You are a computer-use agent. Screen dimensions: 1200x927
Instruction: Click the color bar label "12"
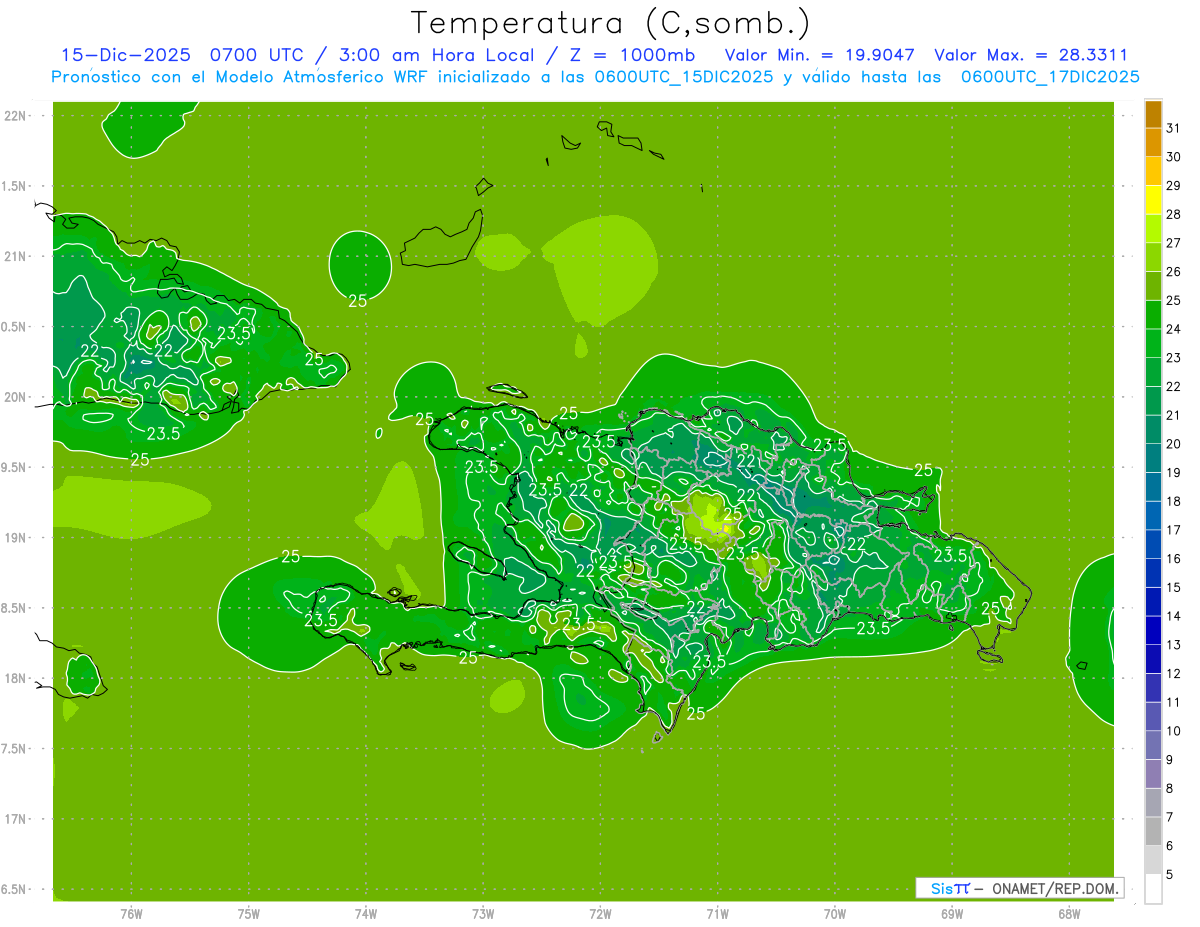[x=1174, y=674]
